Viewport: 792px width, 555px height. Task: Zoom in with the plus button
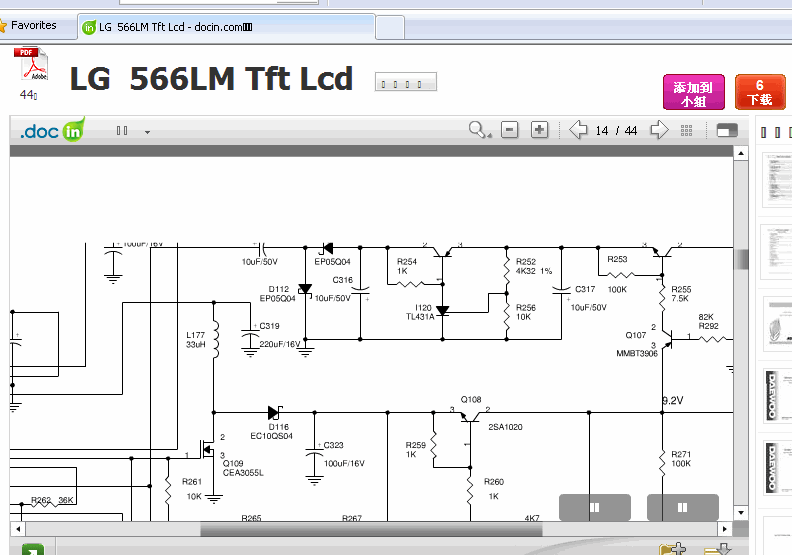click(x=539, y=130)
